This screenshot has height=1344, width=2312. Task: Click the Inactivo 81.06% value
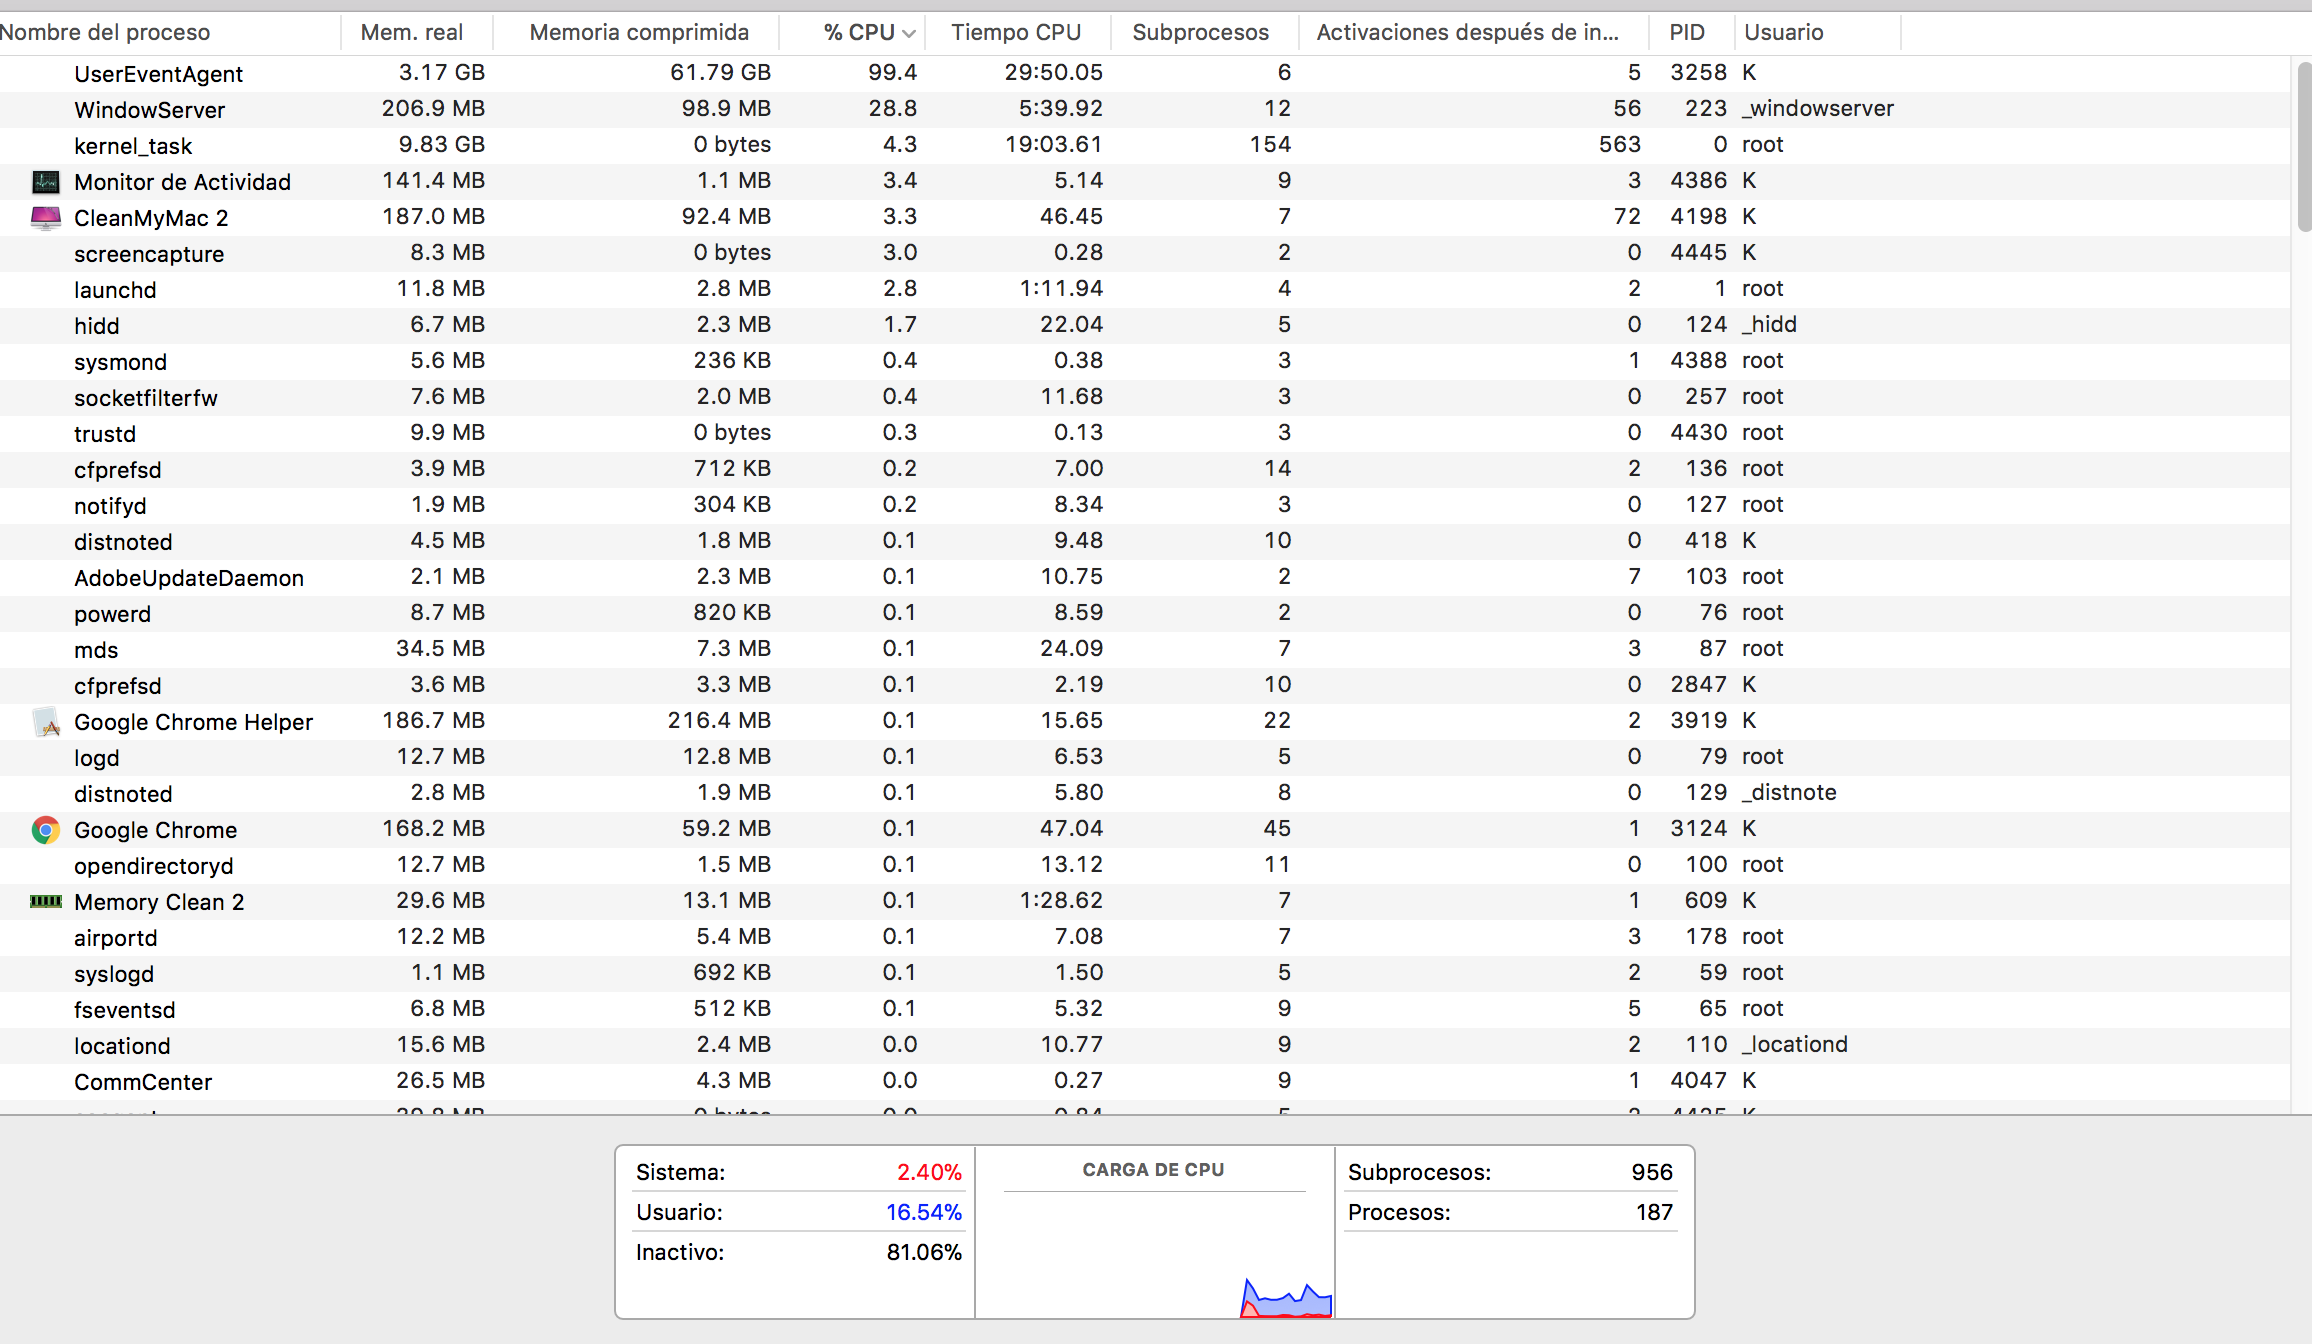pyautogui.click(x=924, y=1252)
